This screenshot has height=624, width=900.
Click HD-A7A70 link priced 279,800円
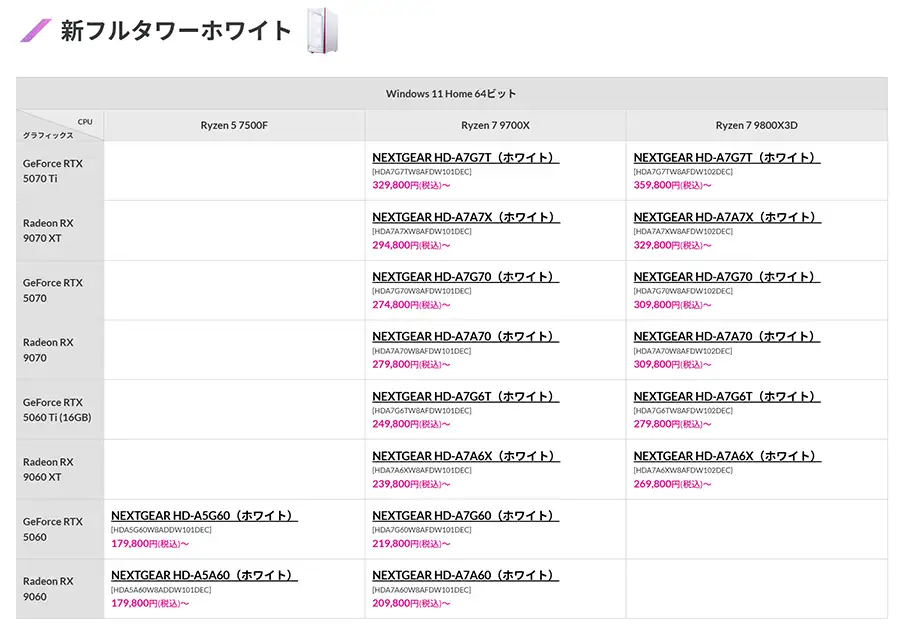coord(465,337)
